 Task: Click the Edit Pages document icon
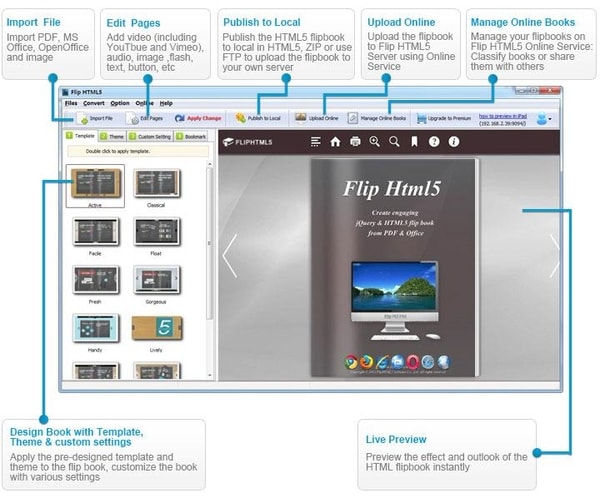click(x=132, y=118)
